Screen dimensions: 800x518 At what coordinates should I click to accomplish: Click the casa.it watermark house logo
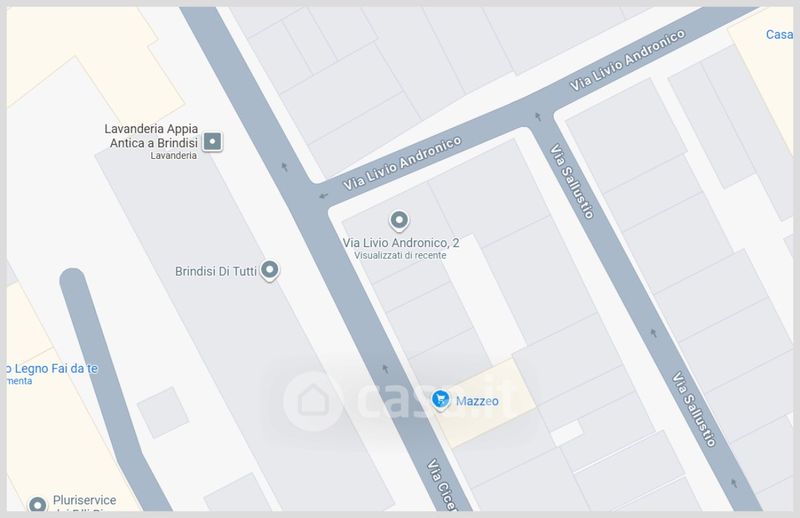click(x=313, y=401)
